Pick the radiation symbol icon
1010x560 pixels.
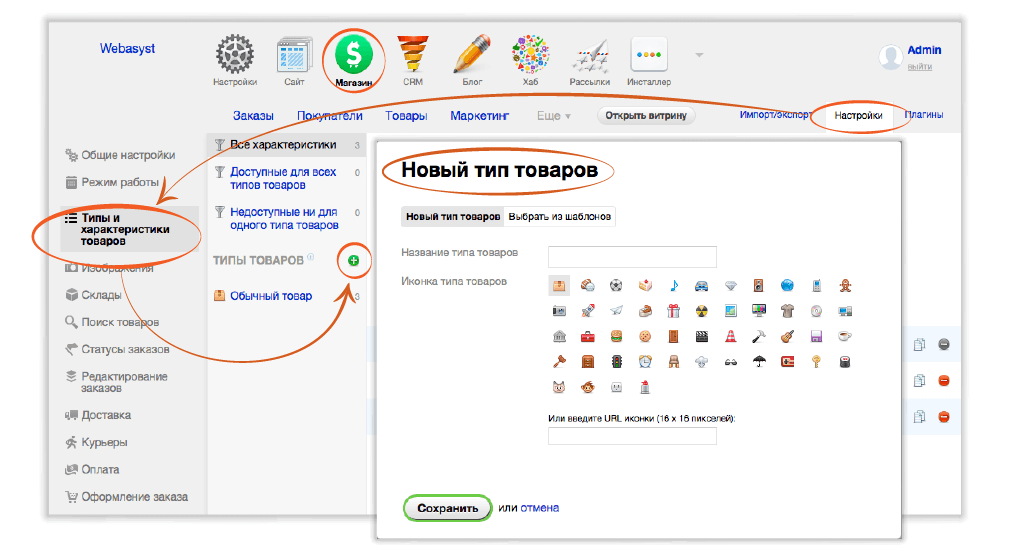pos(701,311)
